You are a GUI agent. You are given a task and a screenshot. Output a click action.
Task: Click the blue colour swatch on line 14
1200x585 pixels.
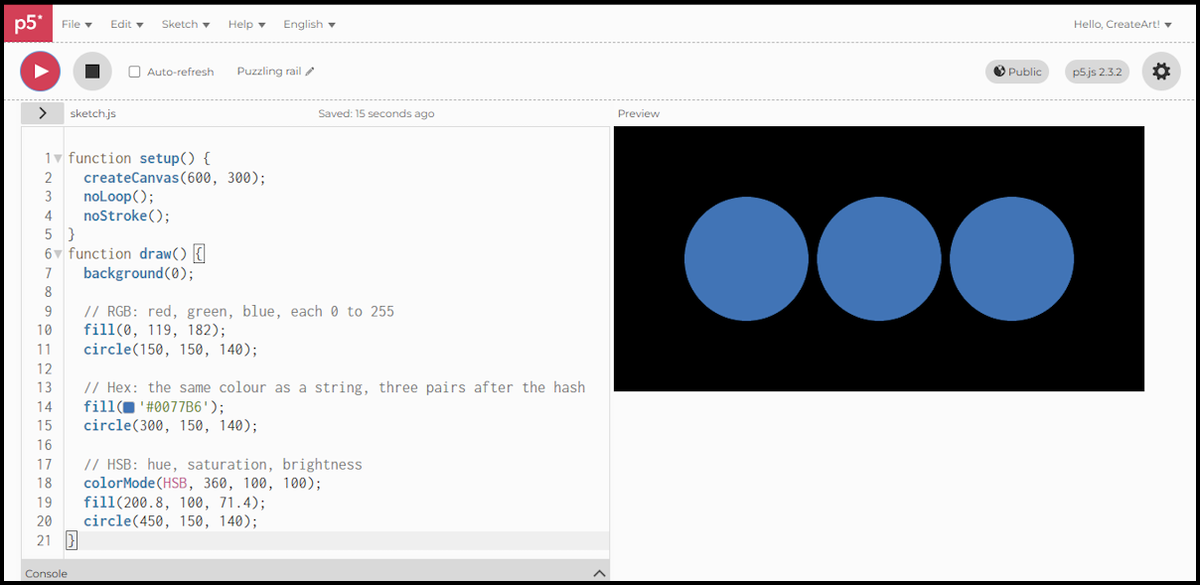[x=128, y=407]
